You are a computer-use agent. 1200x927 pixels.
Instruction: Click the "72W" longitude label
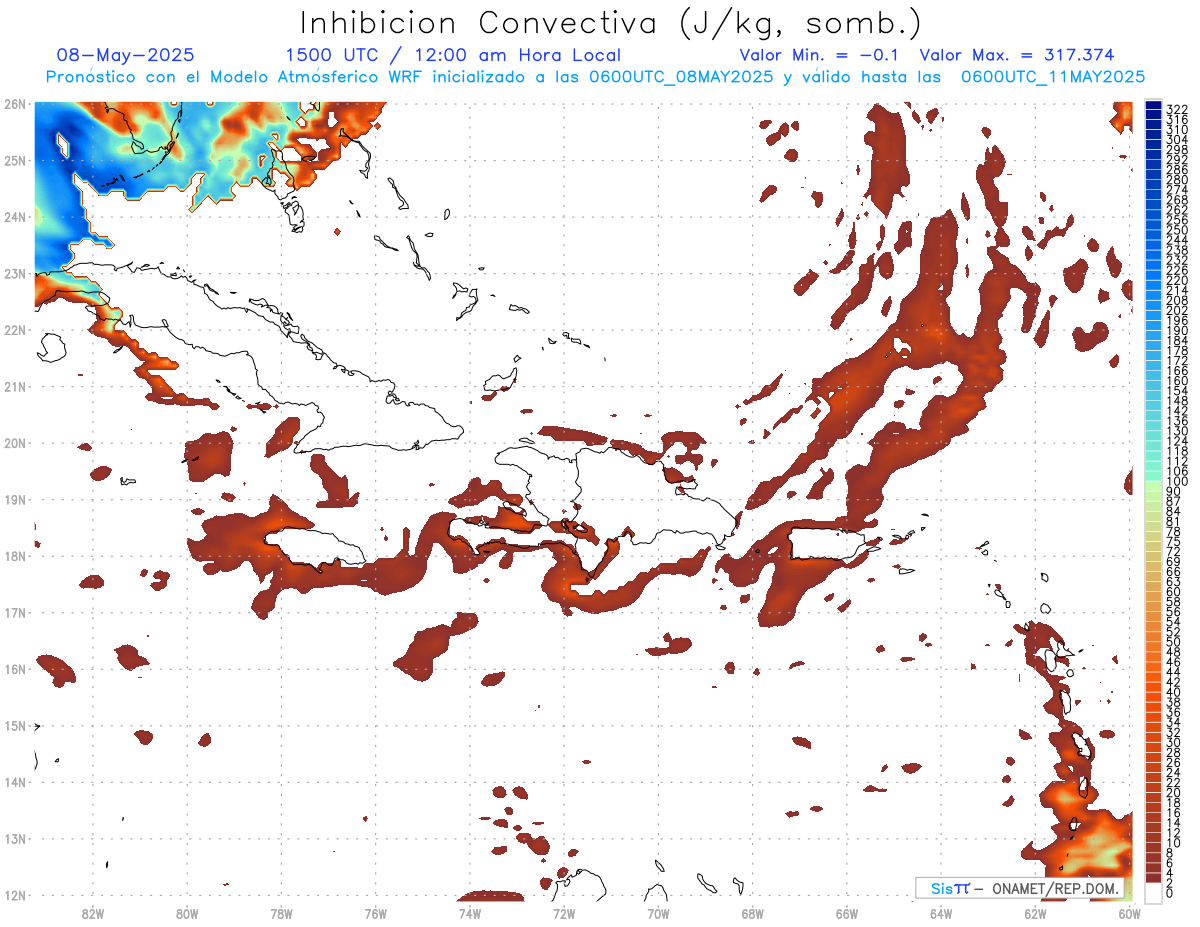coord(564,913)
